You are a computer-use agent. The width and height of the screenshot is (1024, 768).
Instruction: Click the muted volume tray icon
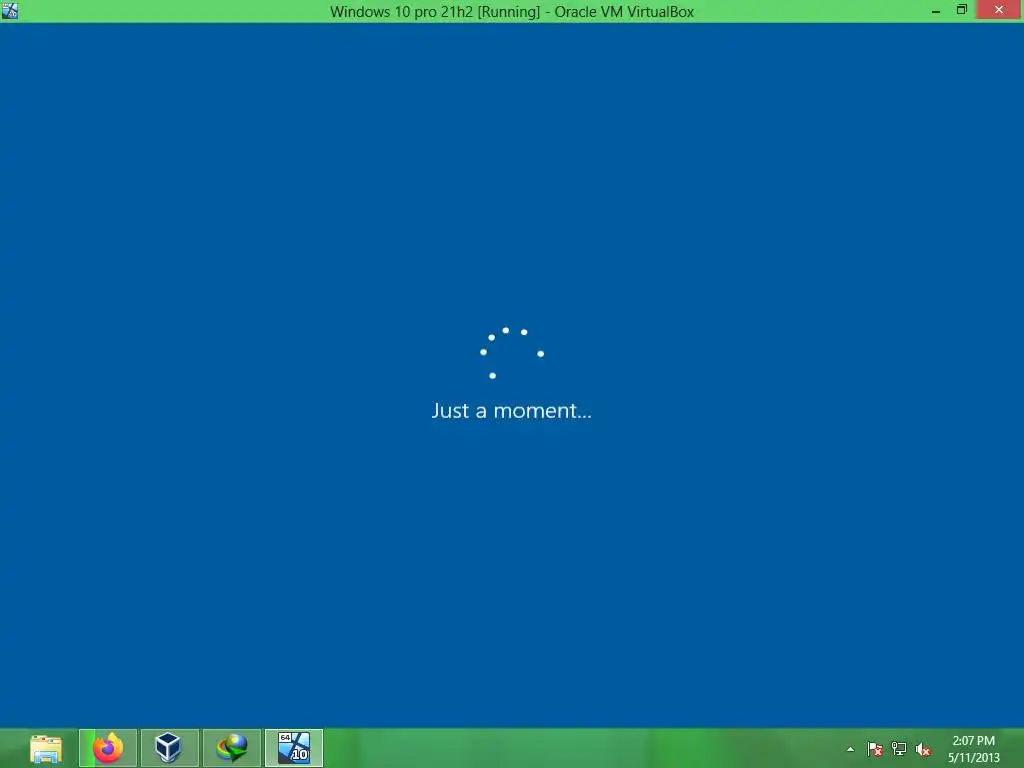click(x=923, y=749)
